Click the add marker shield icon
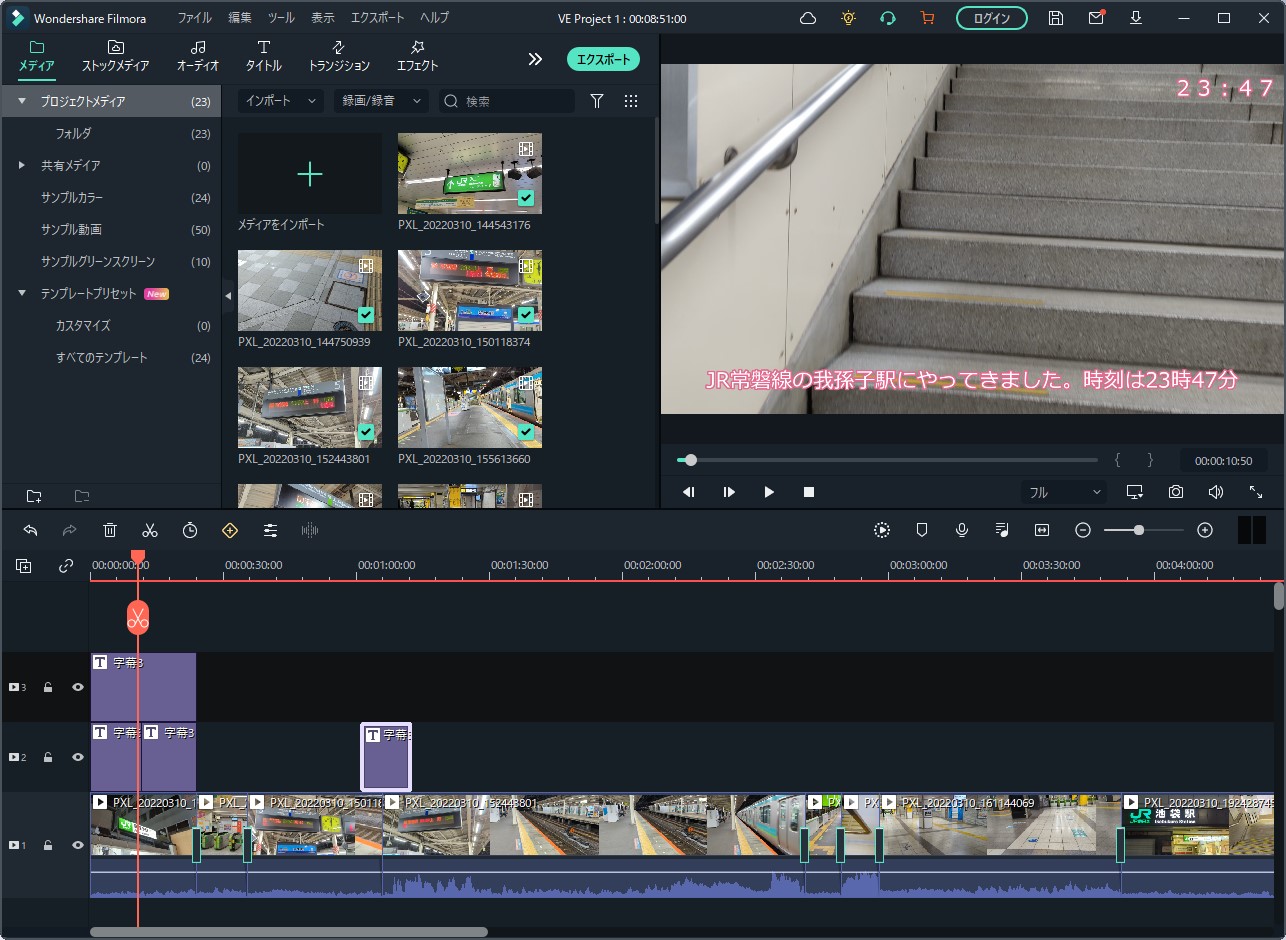The width and height of the screenshot is (1286, 940). pyautogui.click(x=922, y=531)
